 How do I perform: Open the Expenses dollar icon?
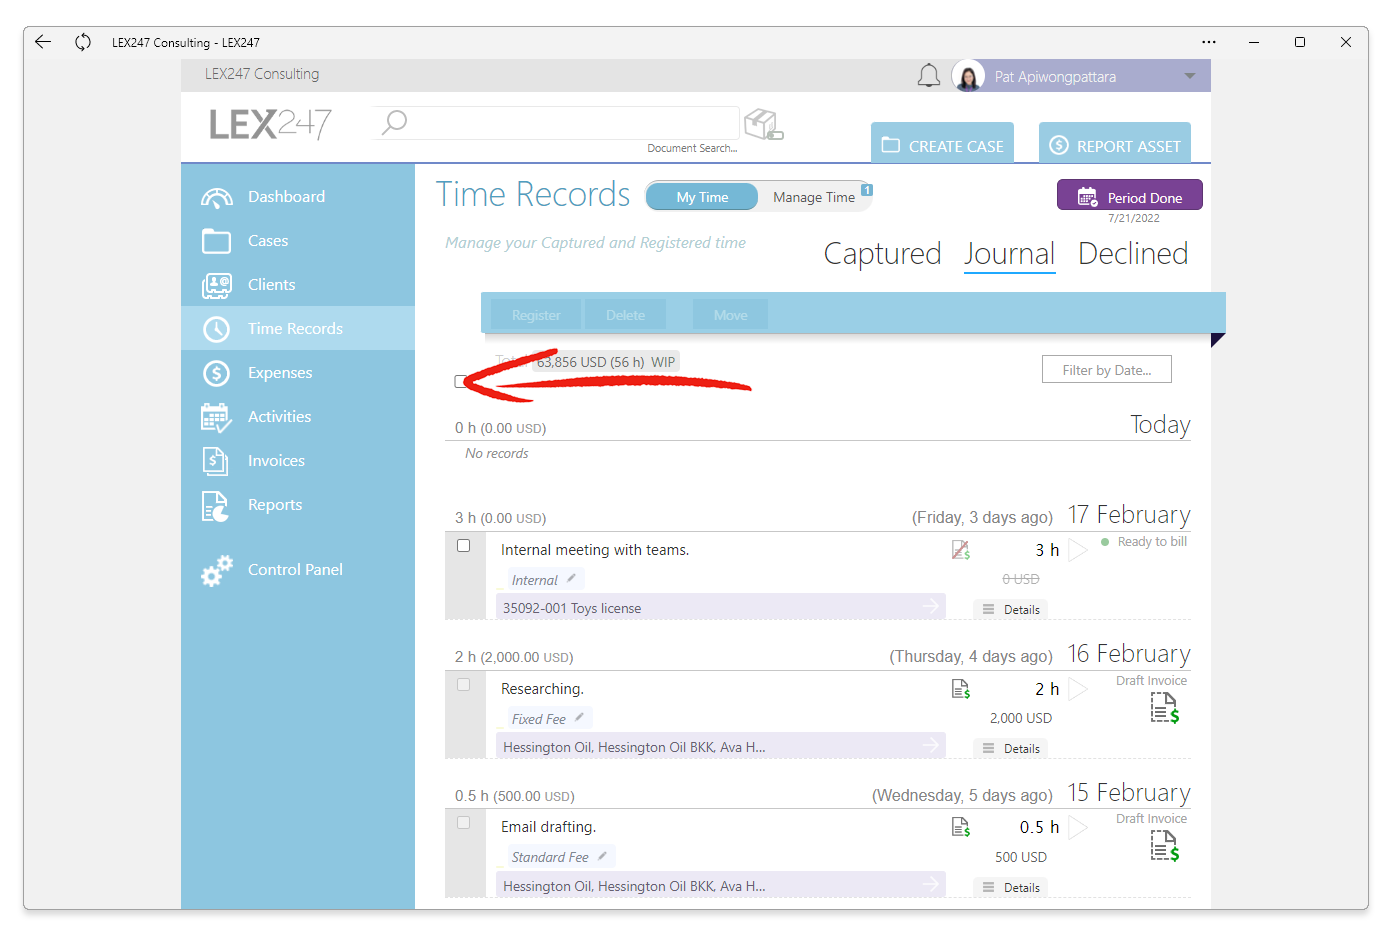216,373
